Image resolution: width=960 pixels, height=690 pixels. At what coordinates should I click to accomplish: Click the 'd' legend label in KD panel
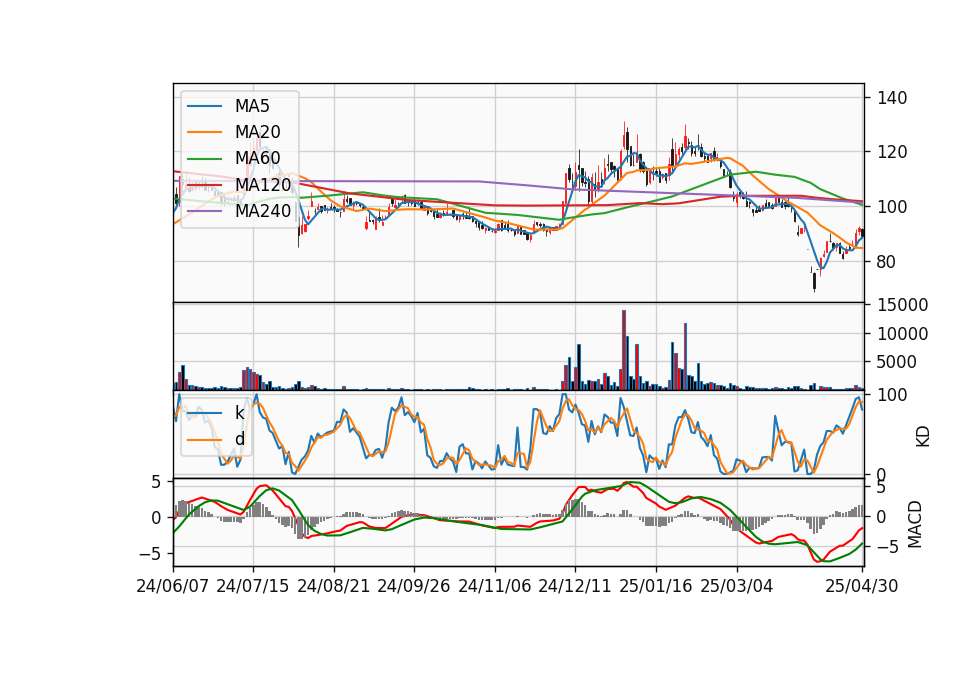point(239,439)
